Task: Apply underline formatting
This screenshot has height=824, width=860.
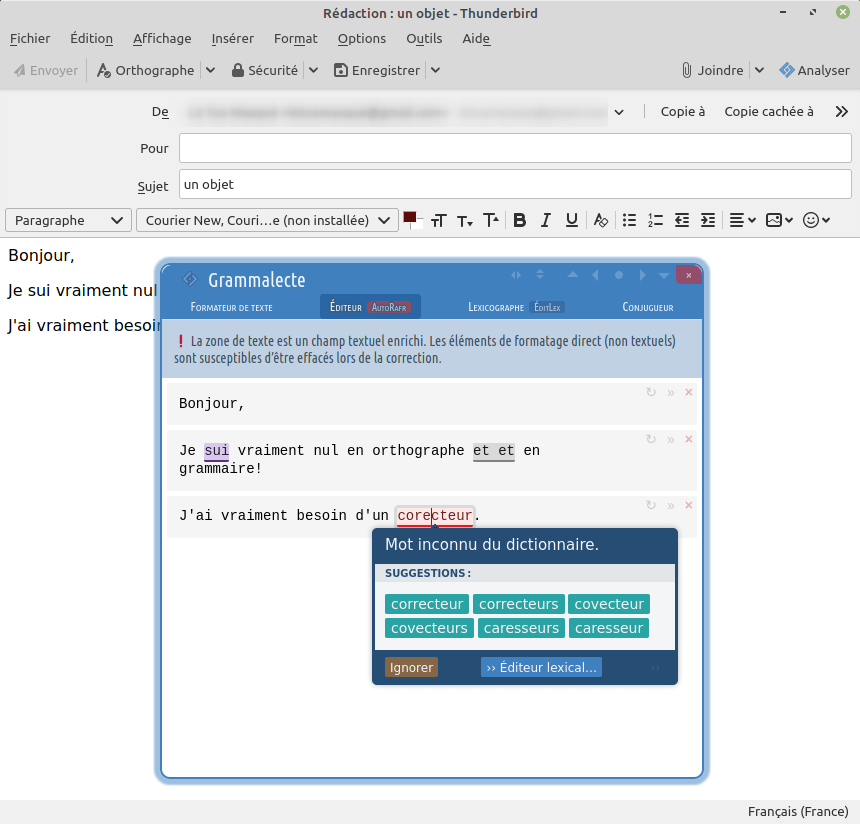Action: click(572, 221)
